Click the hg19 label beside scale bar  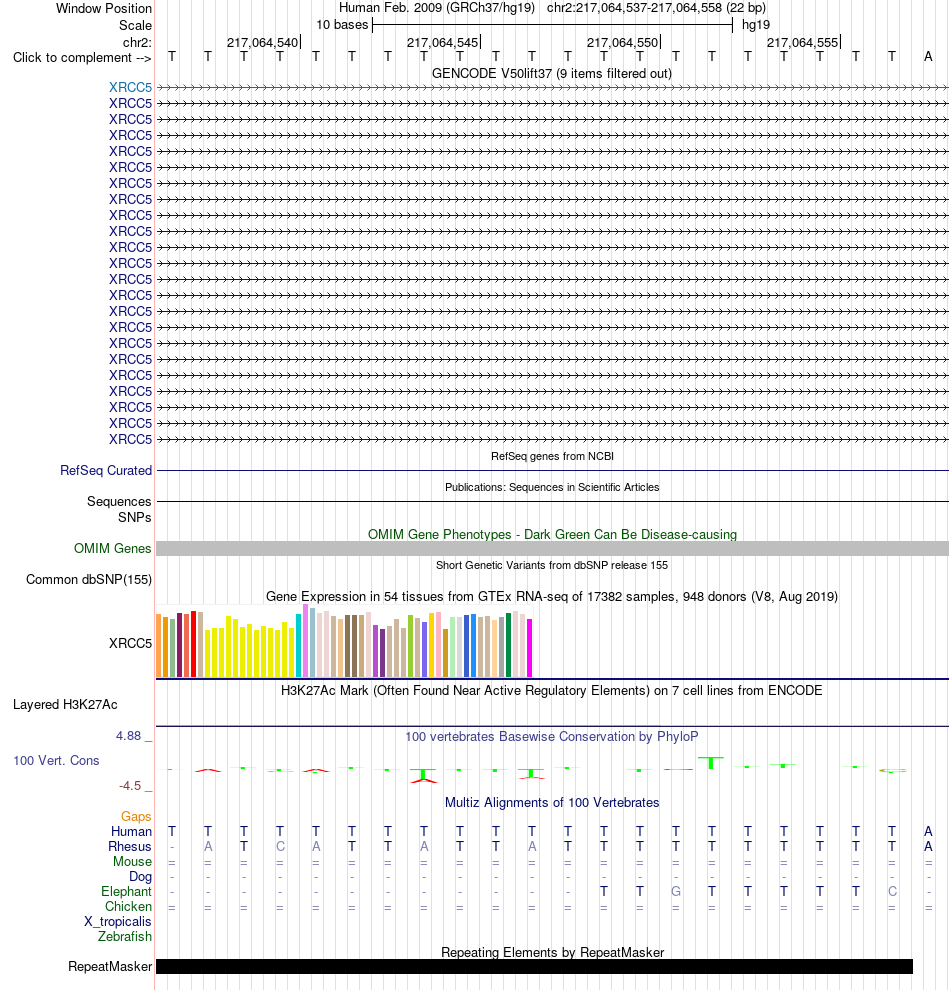(756, 25)
